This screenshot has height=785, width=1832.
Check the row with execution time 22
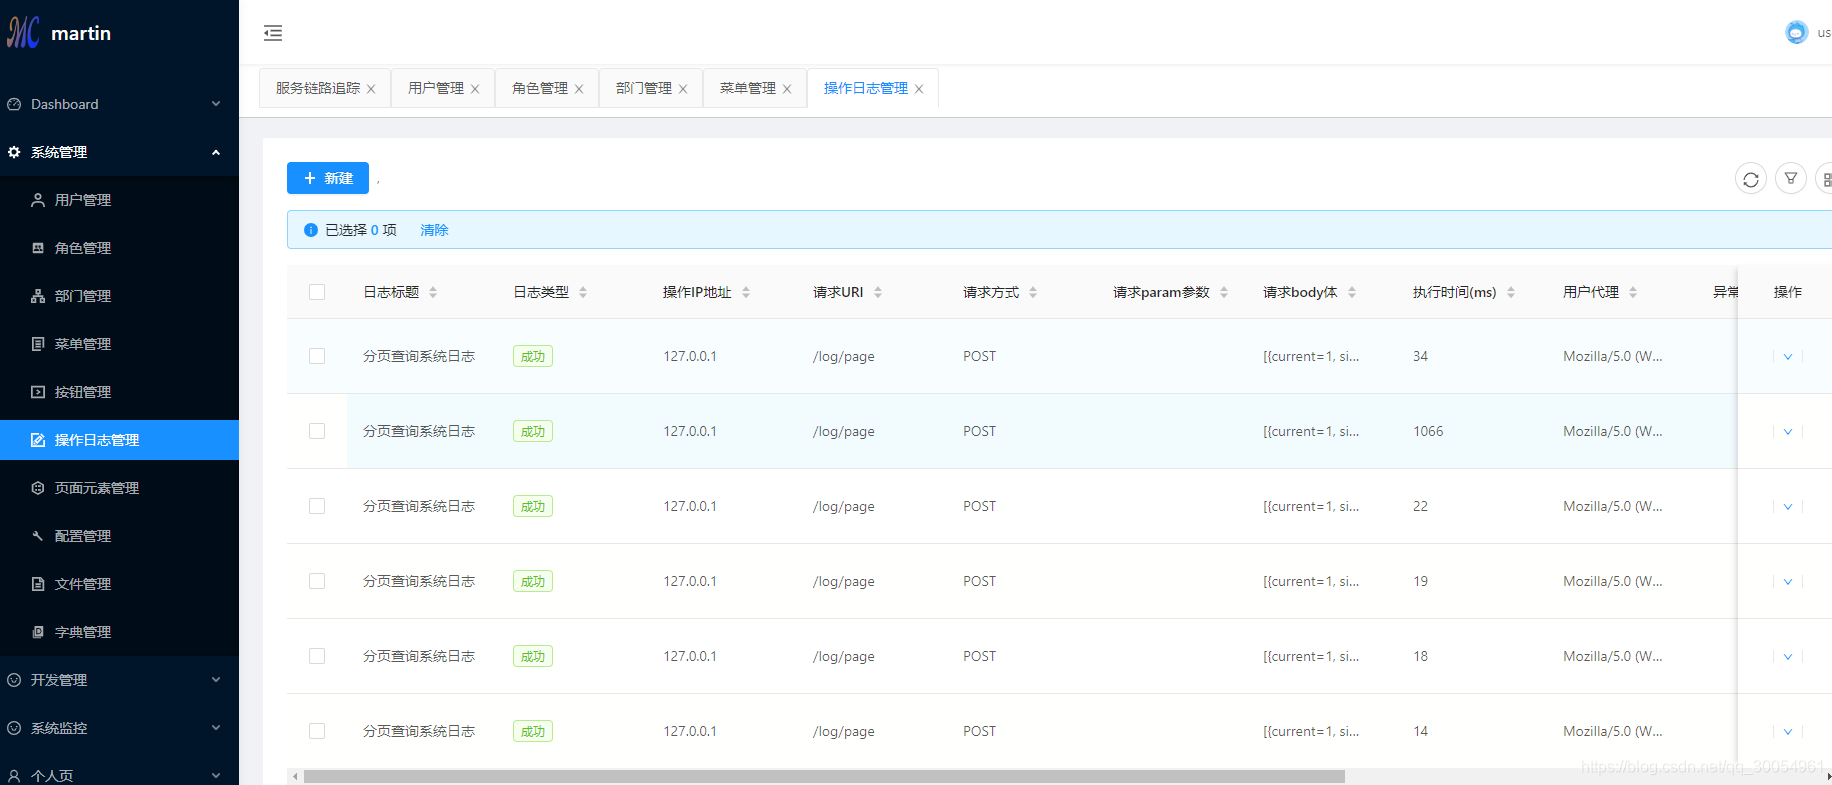(317, 506)
